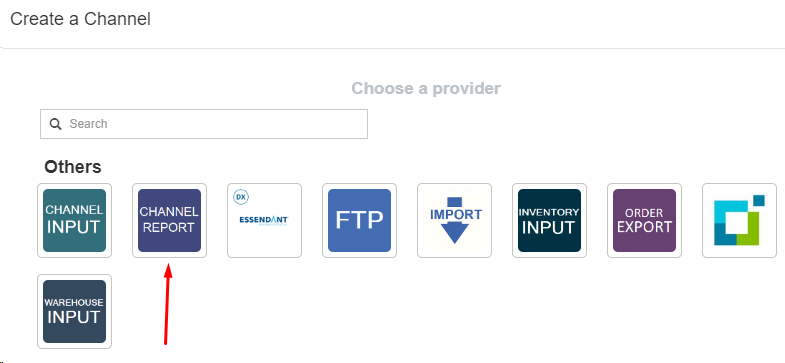Click the Create a Channel title

(81, 19)
